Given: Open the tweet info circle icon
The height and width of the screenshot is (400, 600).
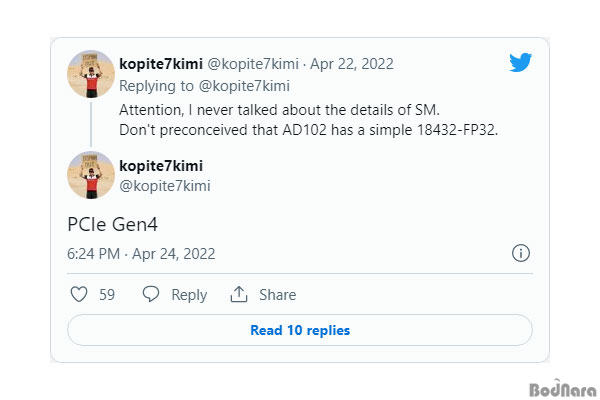Looking at the screenshot, I should click(x=520, y=253).
